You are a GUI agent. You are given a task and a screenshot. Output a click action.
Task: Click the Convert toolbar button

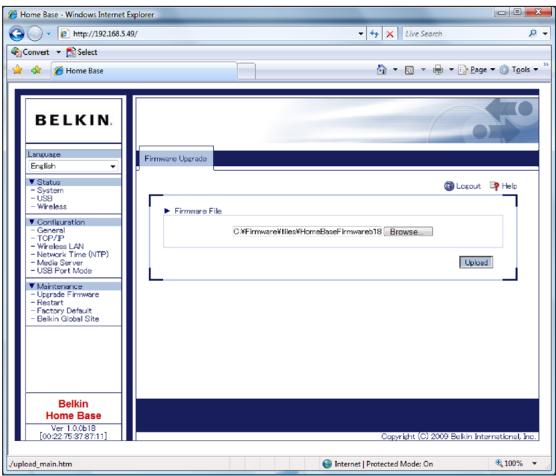(30, 52)
